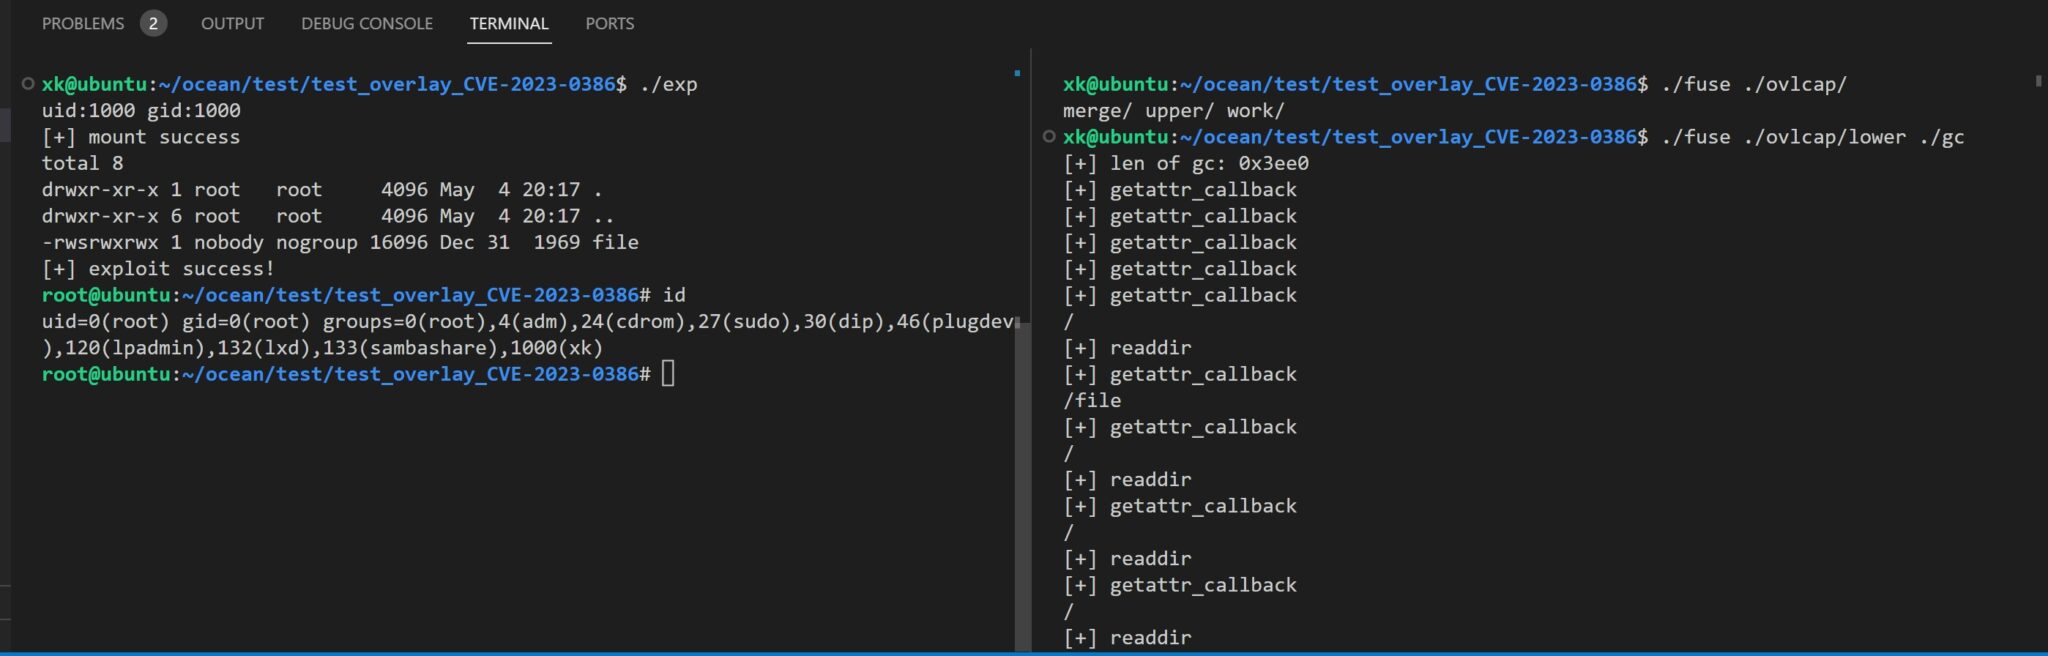Open the PROBLEMS tab
The width and height of the screenshot is (2048, 656).
(83, 23)
